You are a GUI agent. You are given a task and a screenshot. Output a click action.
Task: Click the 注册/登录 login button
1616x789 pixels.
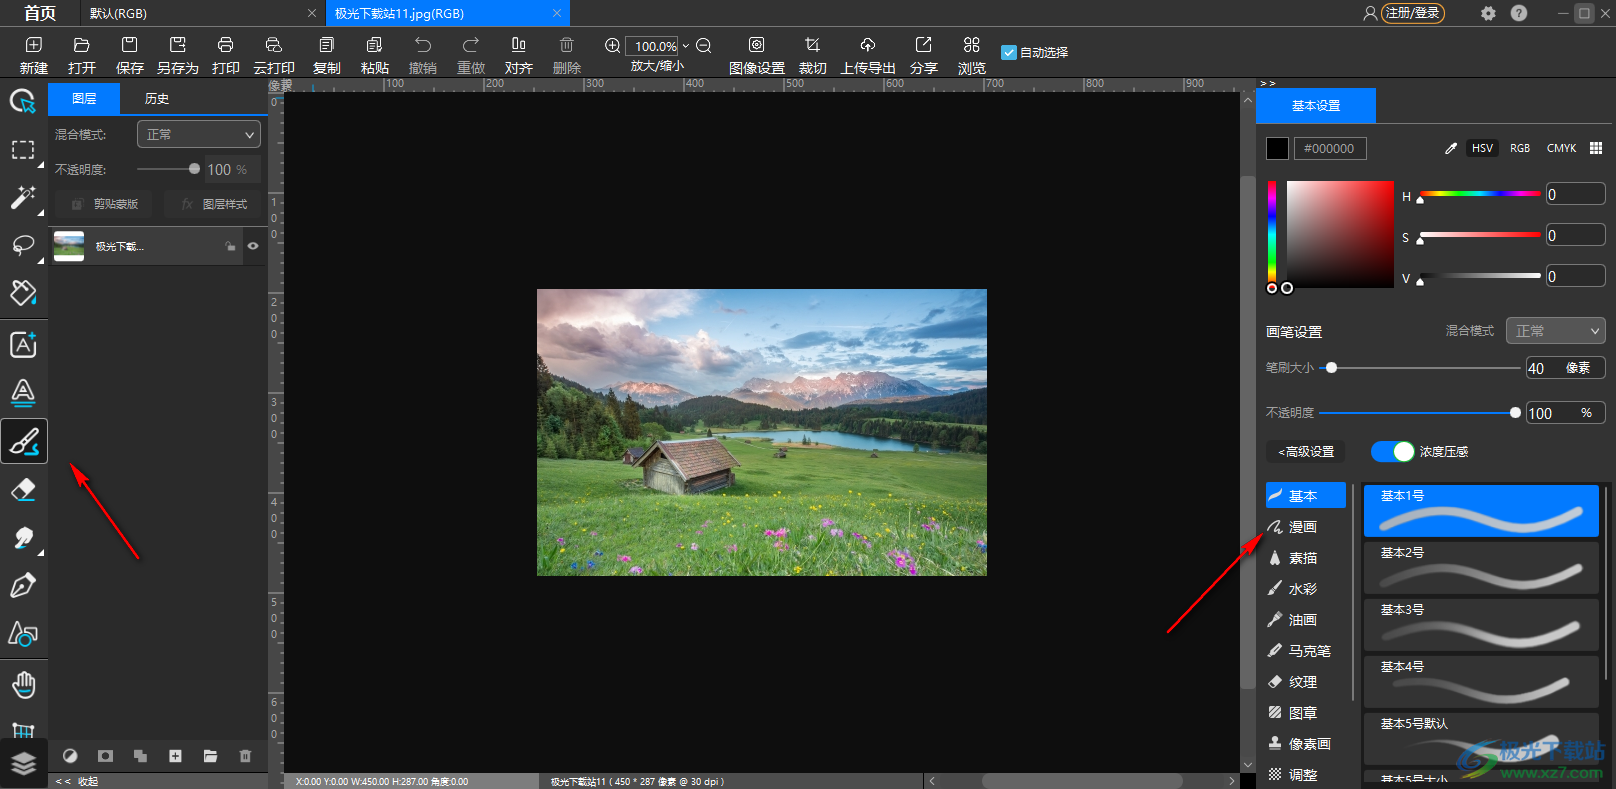(1412, 13)
